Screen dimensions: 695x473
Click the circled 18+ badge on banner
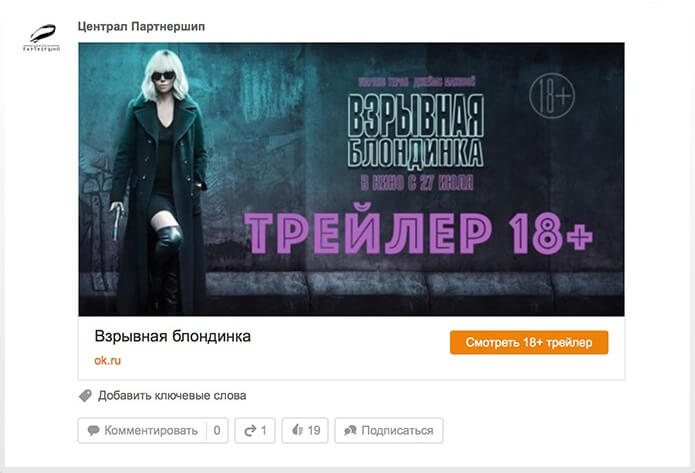tap(552, 96)
